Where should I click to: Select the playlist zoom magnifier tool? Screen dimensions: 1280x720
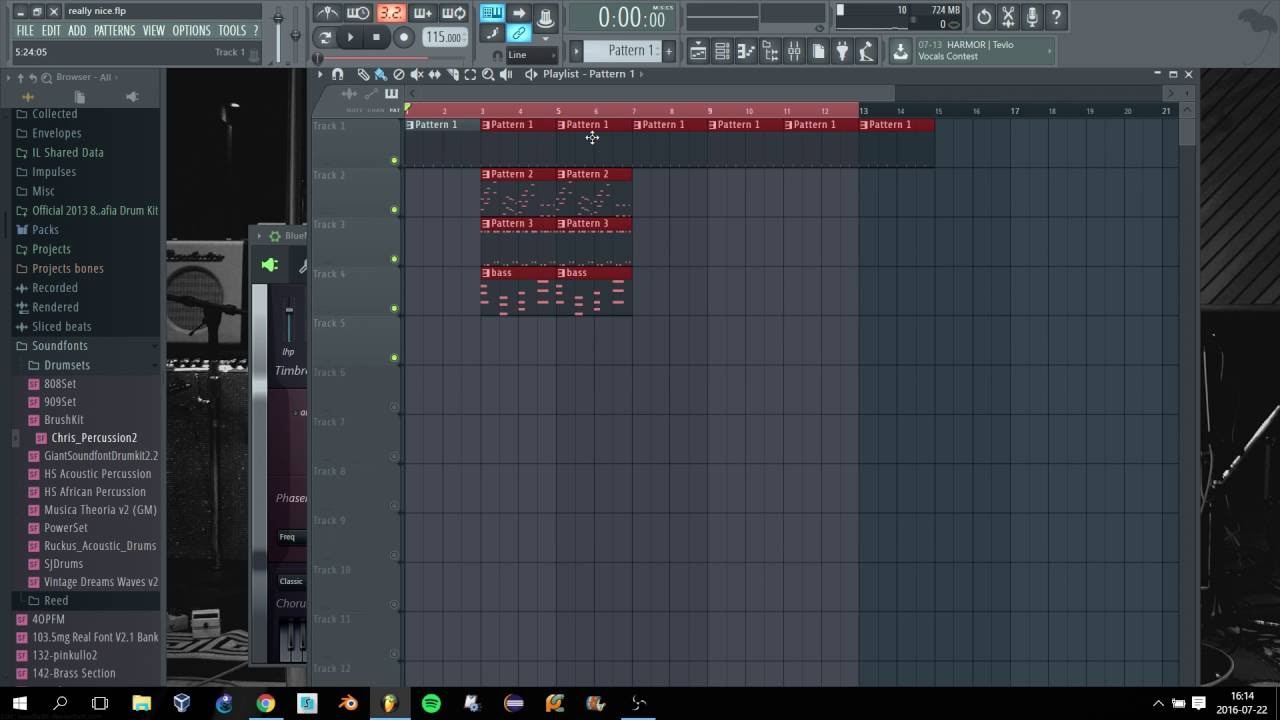click(x=488, y=74)
